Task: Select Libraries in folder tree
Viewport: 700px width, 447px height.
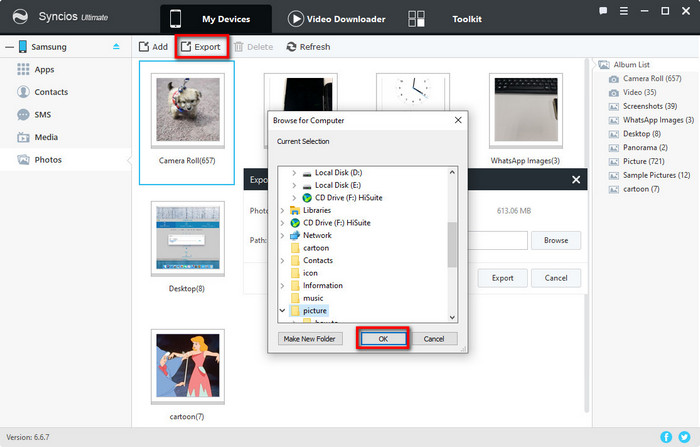Action: click(317, 210)
